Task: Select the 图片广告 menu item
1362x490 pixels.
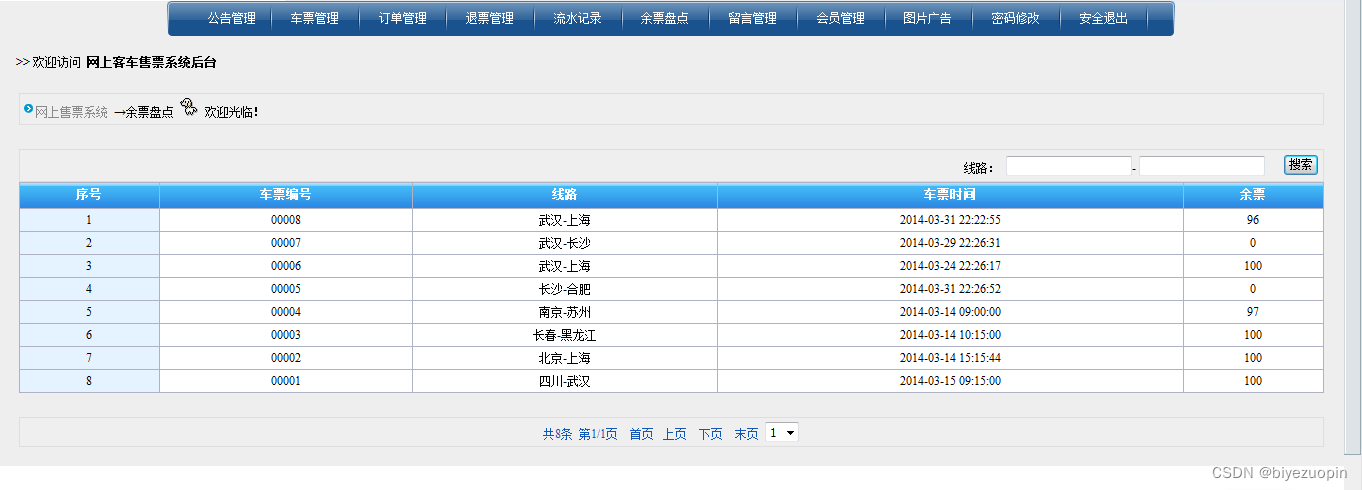Action: coord(927,18)
